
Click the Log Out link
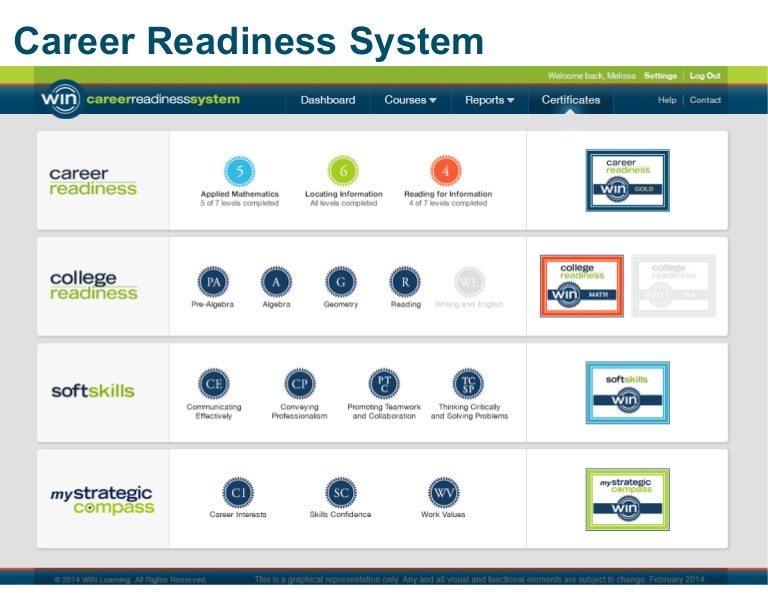pyautogui.click(x=705, y=76)
